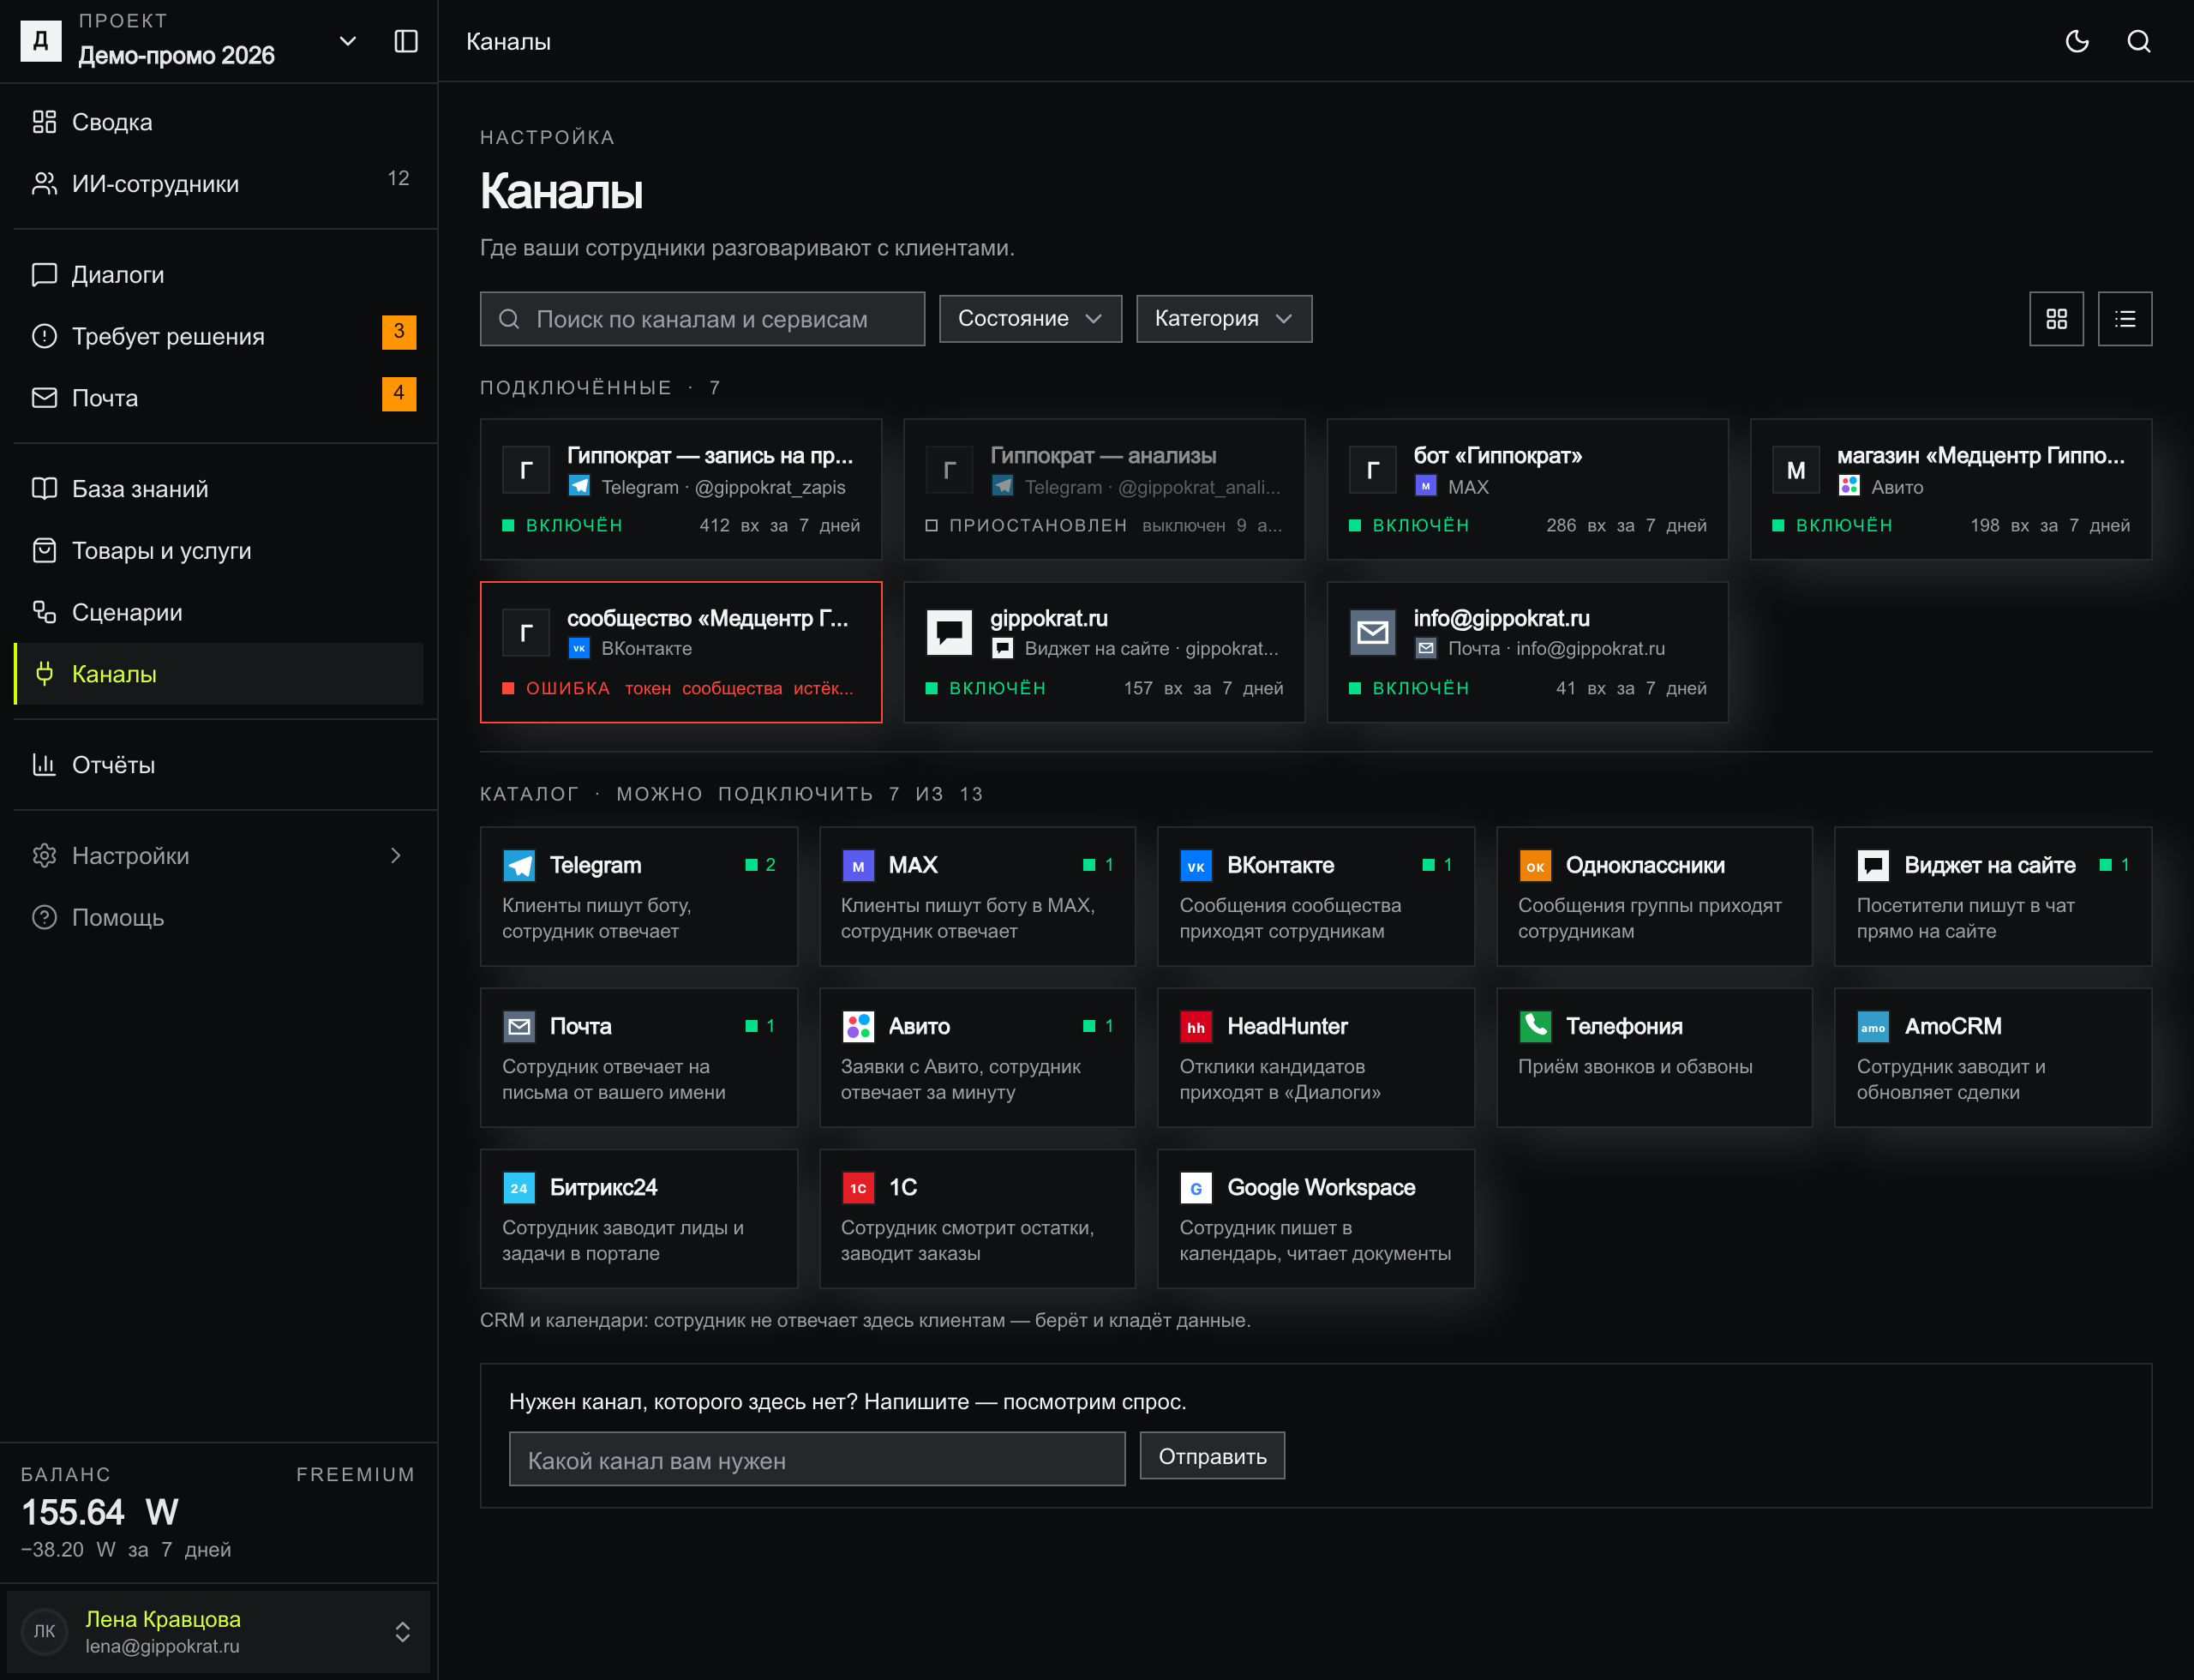Focus the channel and service search field
This screenshot has width=2194, height=1680.
(x=702, y=319)
